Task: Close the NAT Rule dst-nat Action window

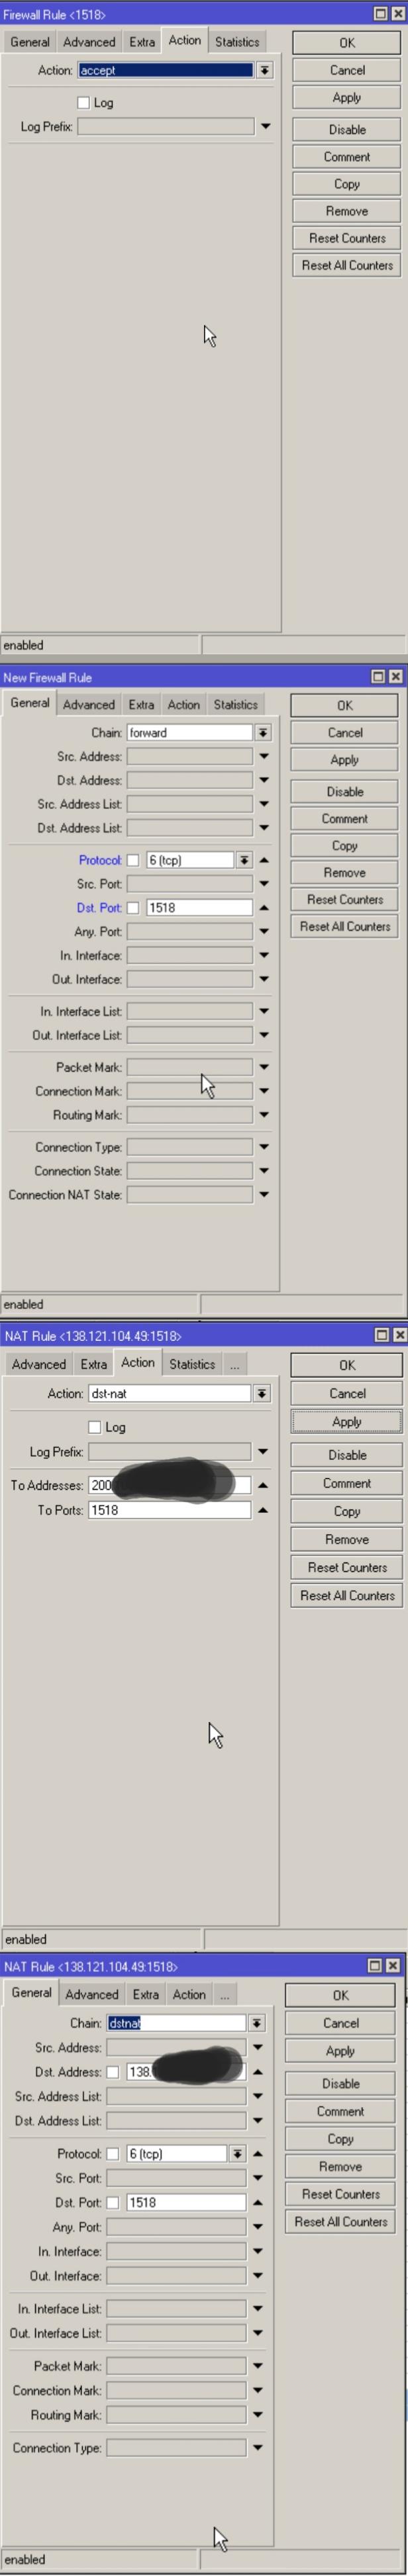Action: click(x=400, y=1335)
